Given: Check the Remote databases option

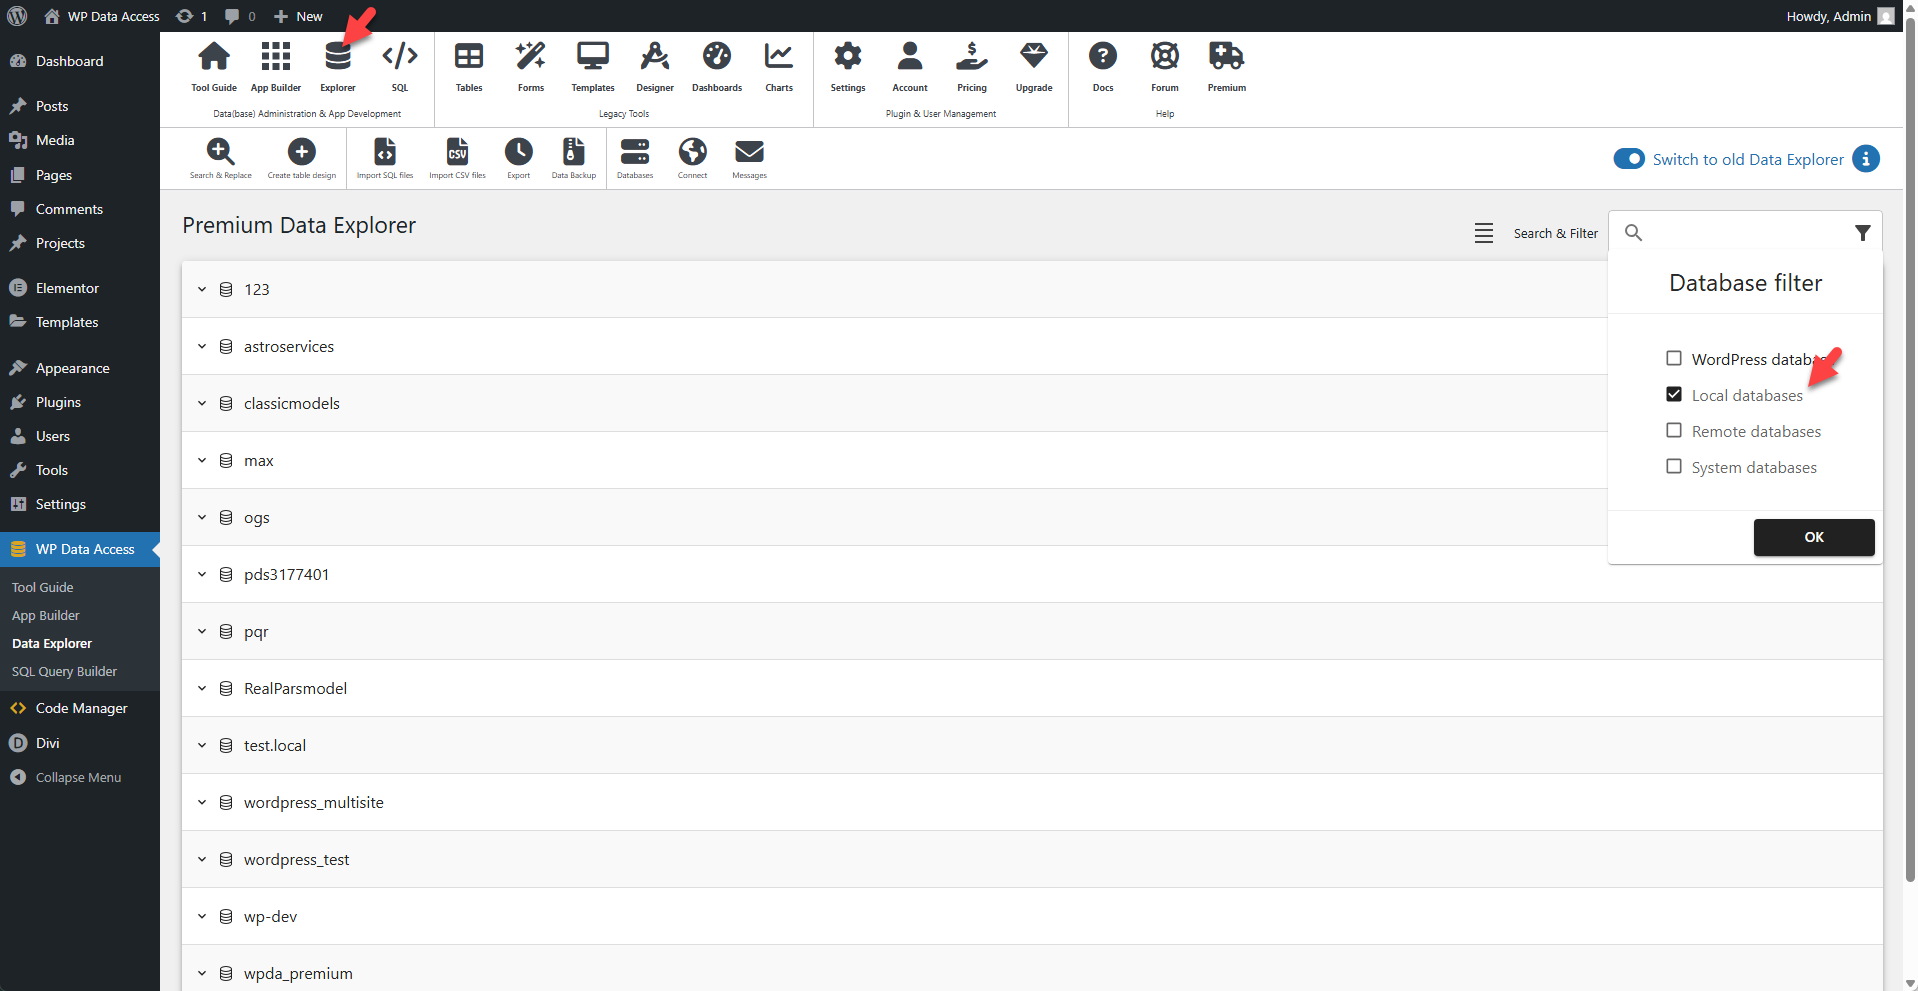Looking at the screenshot, I should pos(1674,430).
